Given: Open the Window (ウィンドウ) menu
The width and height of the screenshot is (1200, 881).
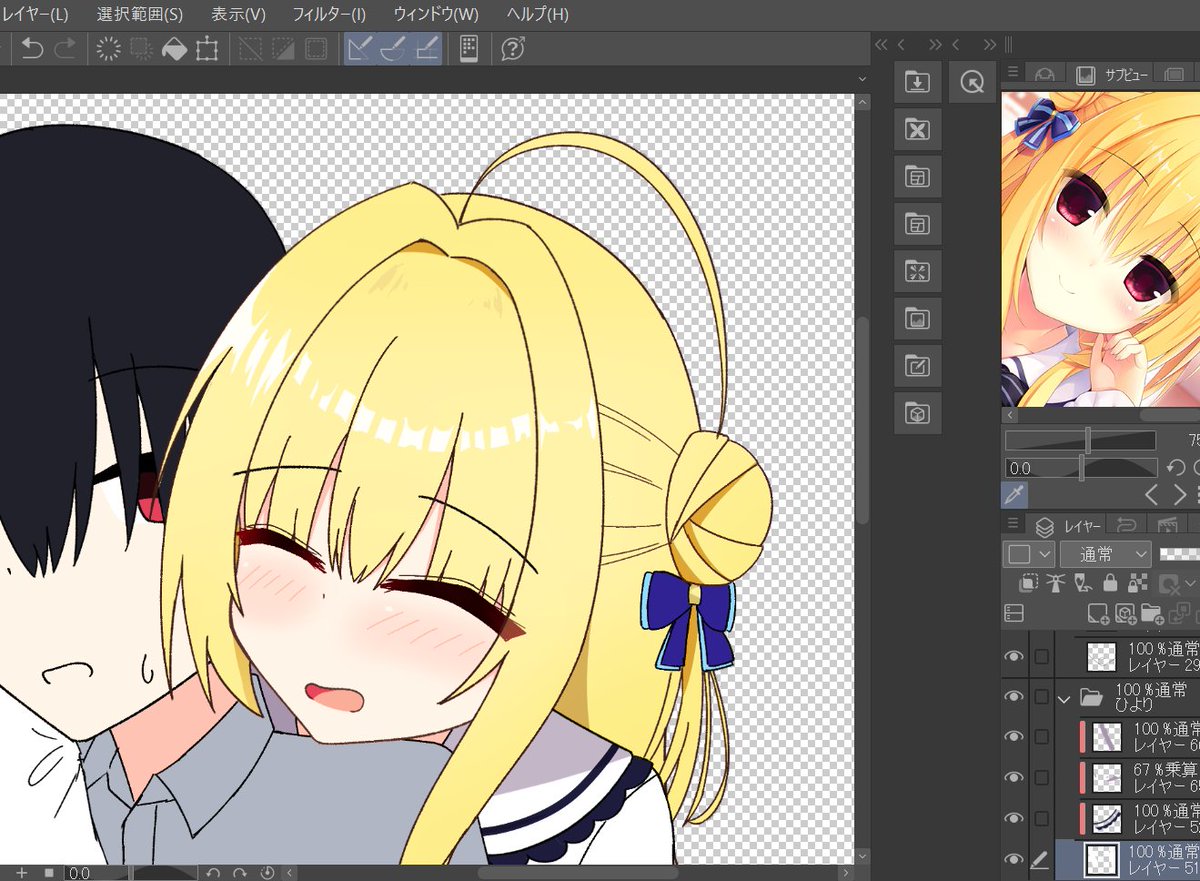Looking at the screenshot, I should coord(436,14).
